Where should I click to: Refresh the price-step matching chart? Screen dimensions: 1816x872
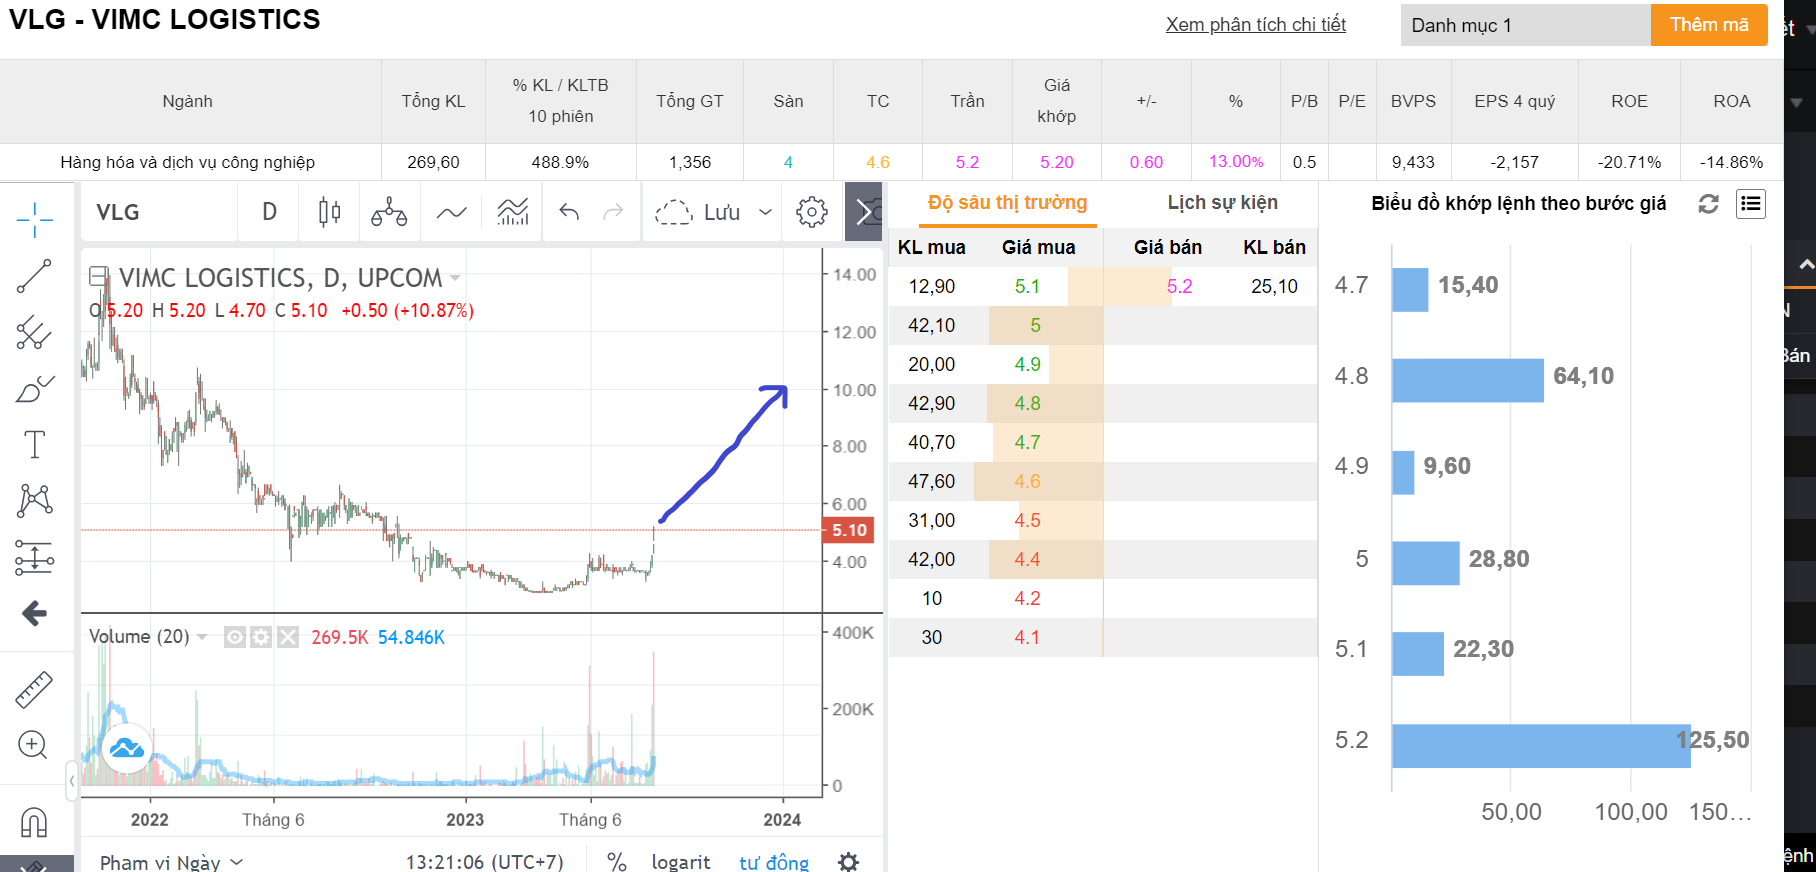coord(1709,204)
